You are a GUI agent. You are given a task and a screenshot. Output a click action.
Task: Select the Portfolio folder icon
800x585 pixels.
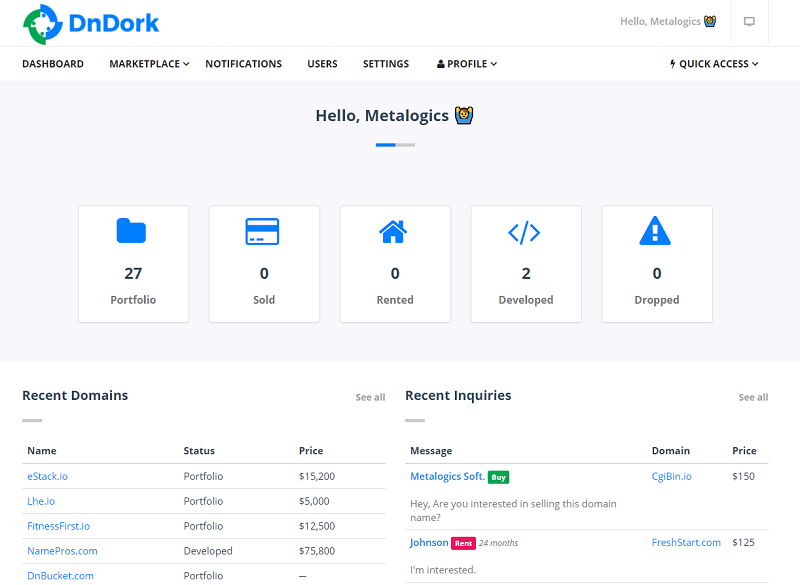coord(133,231)
